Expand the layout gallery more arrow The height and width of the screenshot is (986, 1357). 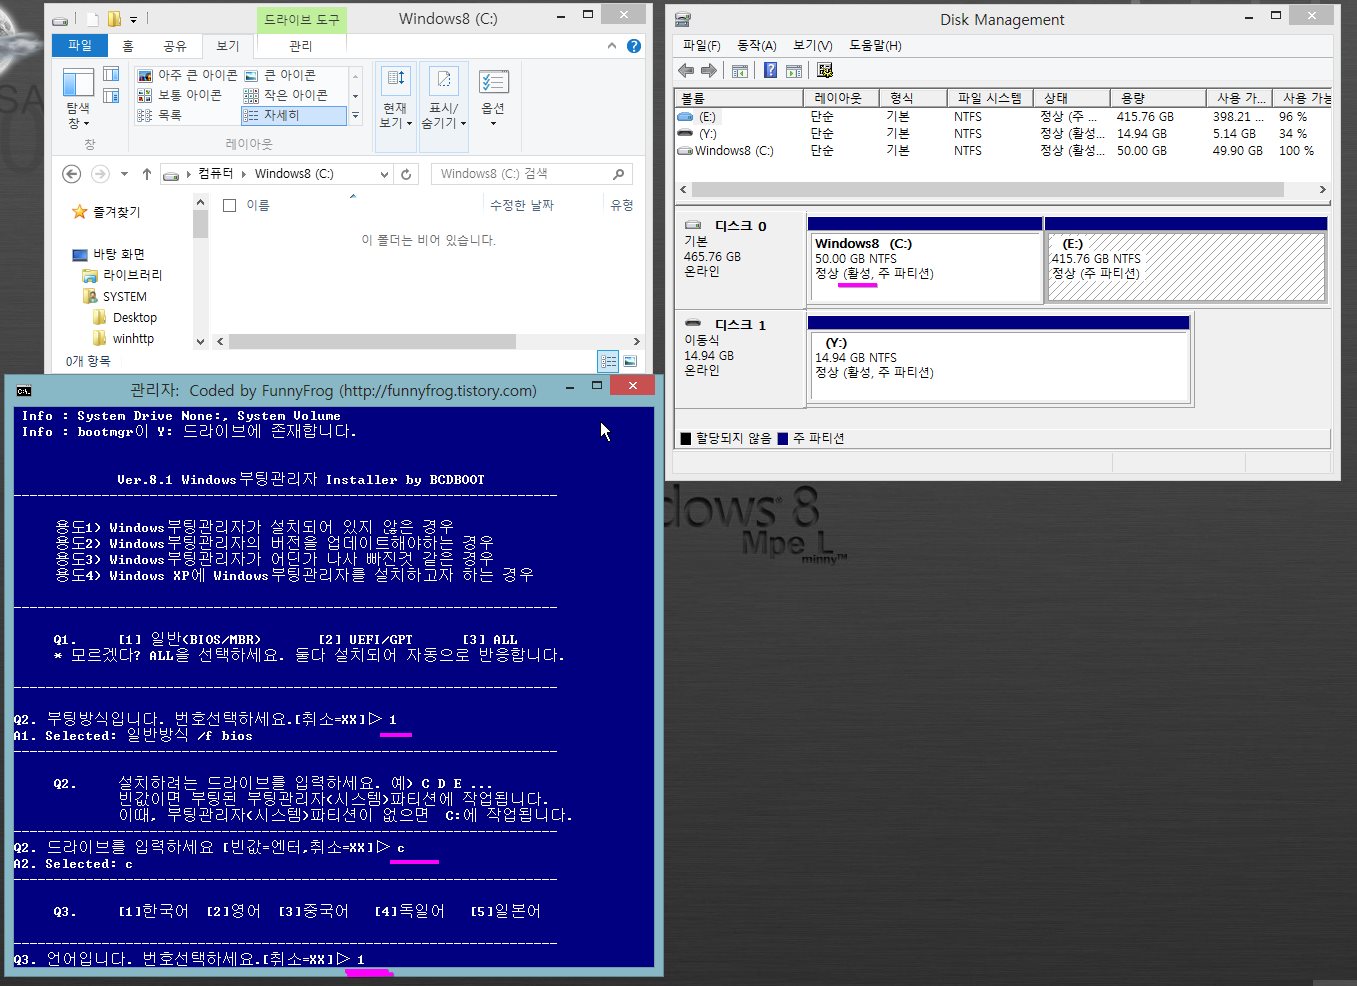(x=355, y=116)
